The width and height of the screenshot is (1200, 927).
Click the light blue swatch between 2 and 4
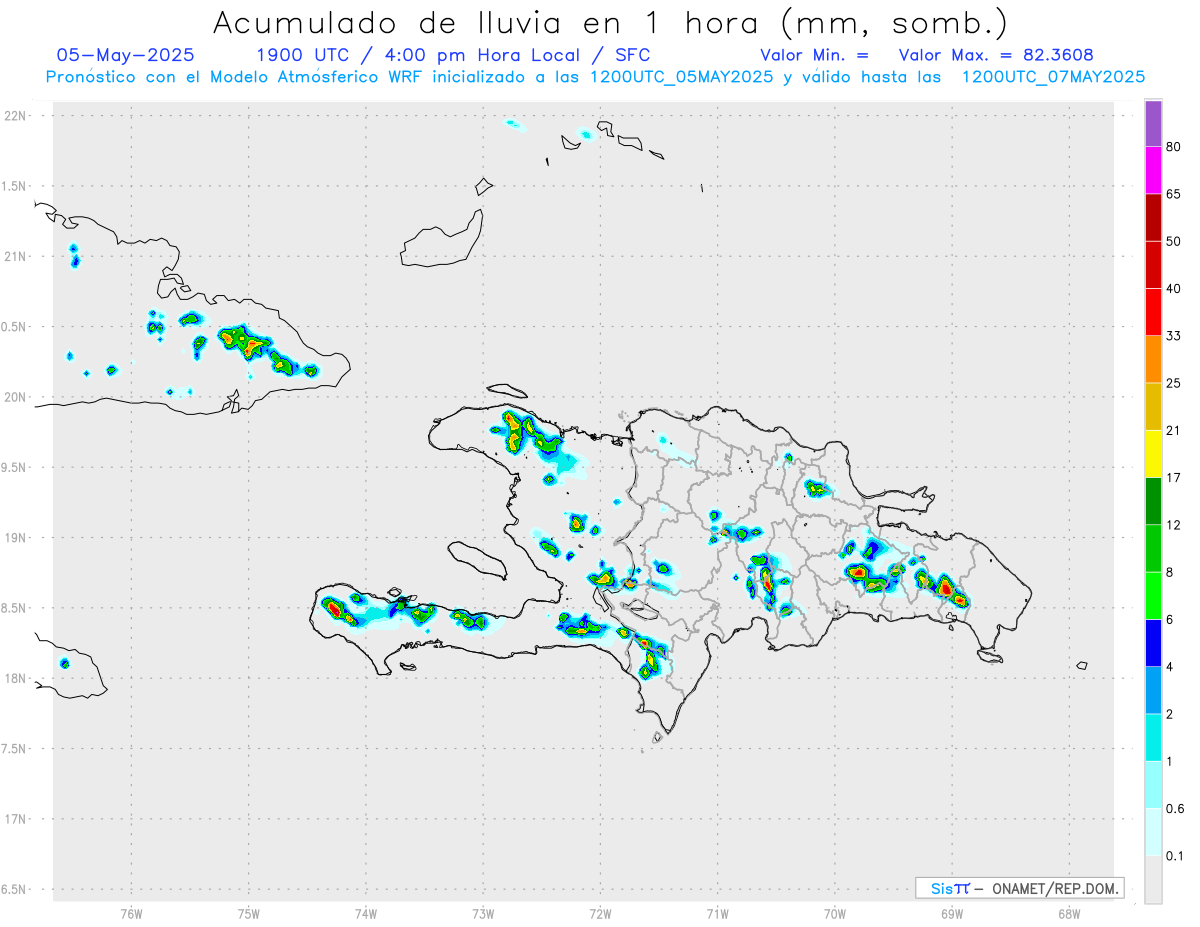coord(1153,690)
